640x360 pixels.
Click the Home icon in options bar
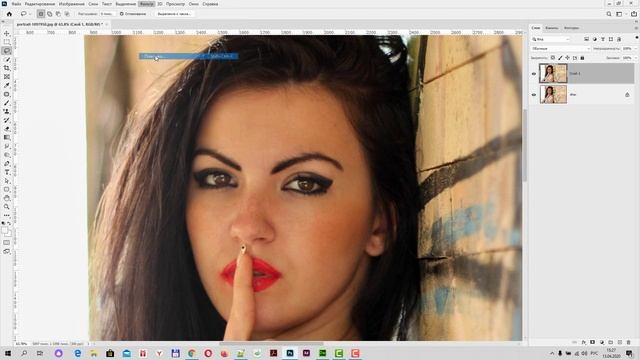point(9,14)
